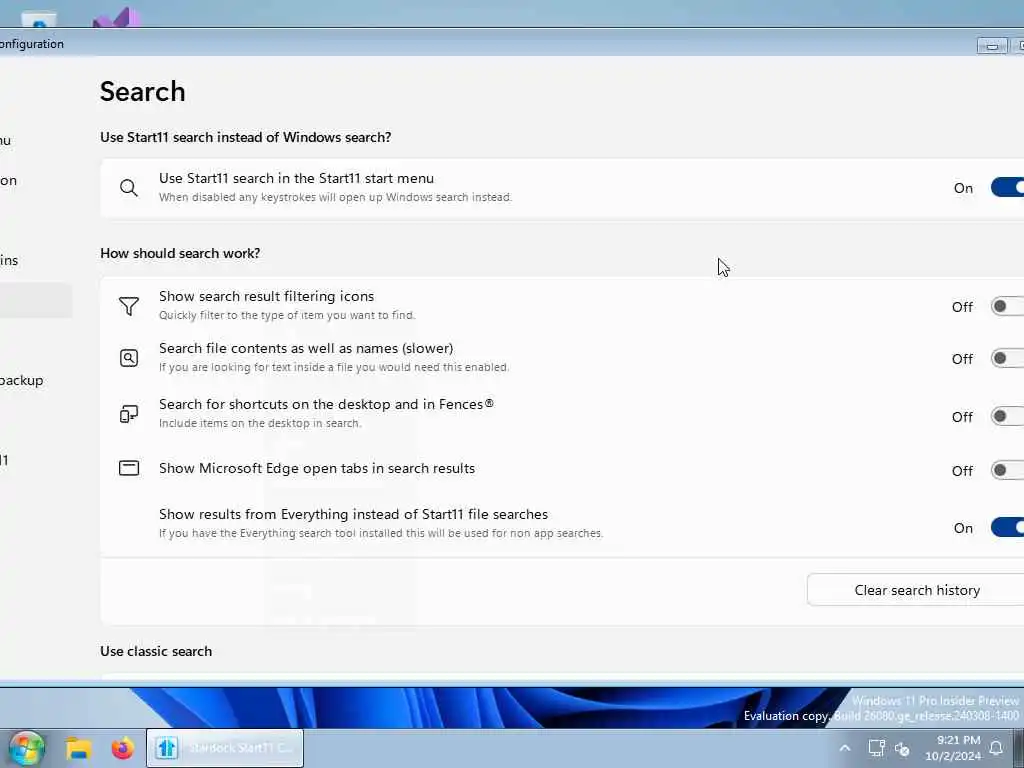Select the sidebar item ending in 'ins'
The height and width of the screenshot is (768, 1024).
tap(9, 260)
